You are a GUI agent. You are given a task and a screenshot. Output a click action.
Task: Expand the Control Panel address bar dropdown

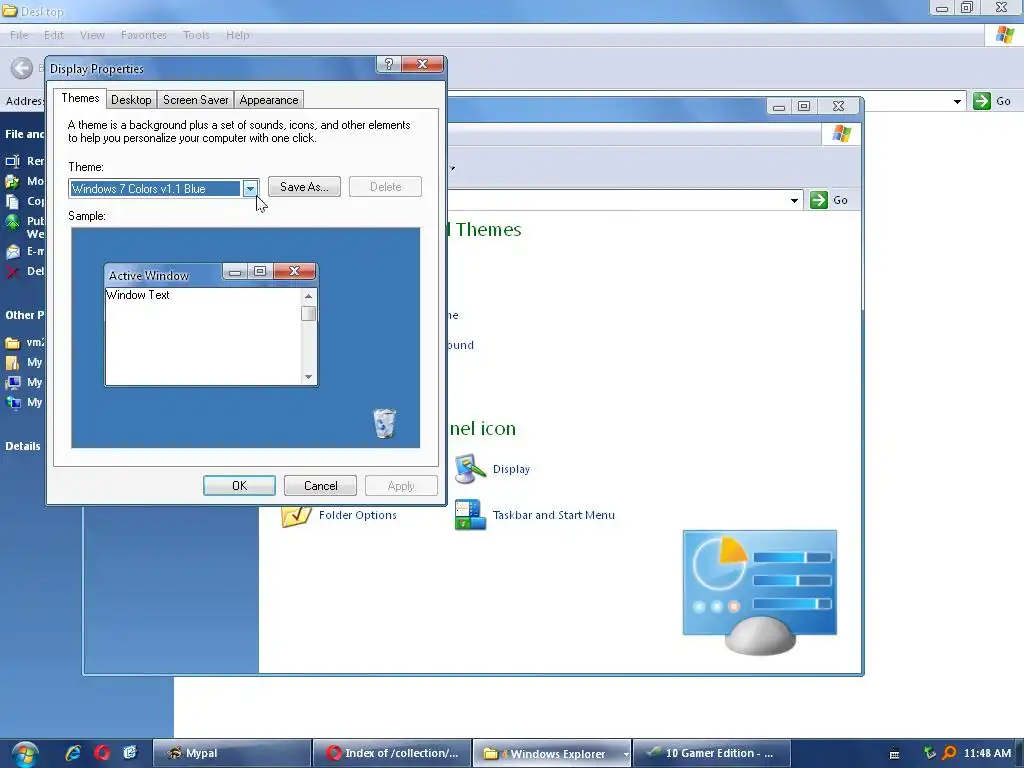(x=794, y=200)
